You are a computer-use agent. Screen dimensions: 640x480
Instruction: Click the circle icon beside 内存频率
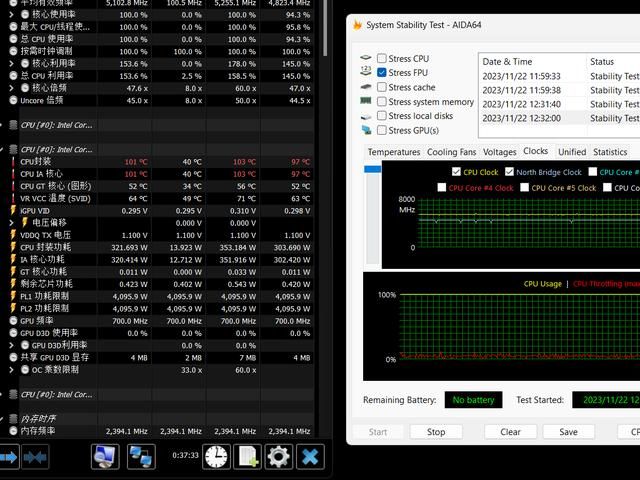[x=13, y=431]
